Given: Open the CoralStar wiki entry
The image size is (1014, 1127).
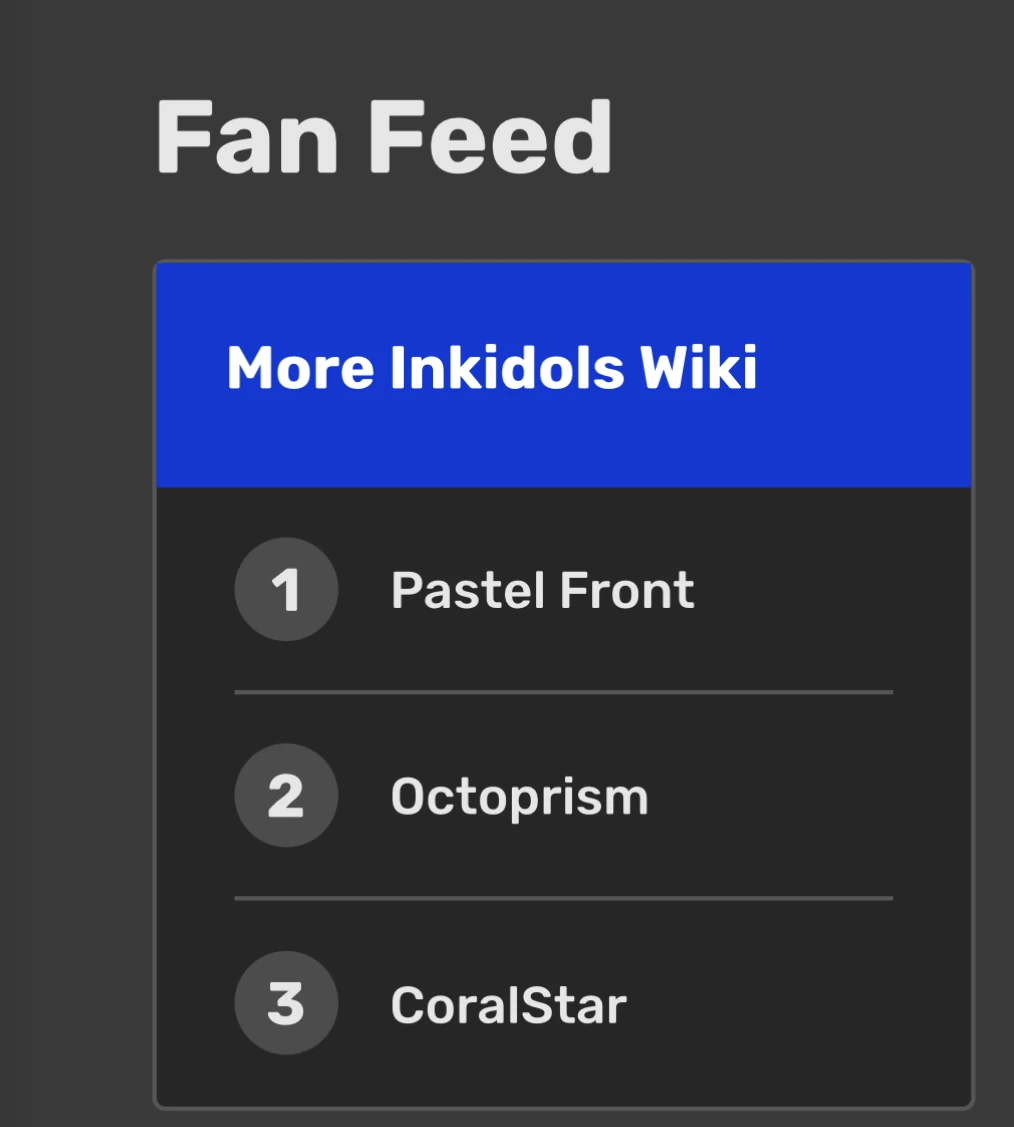Looking at the screenshot, I should tap(510, 1005).
